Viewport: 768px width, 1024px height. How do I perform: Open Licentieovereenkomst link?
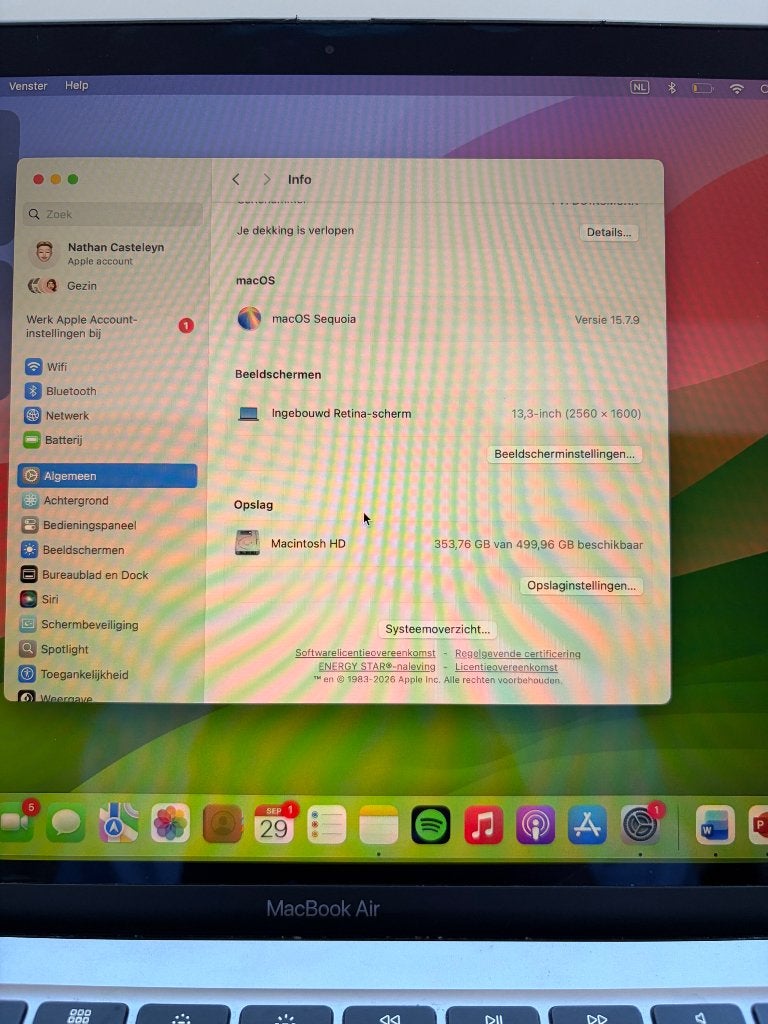[x=506, y=667]
